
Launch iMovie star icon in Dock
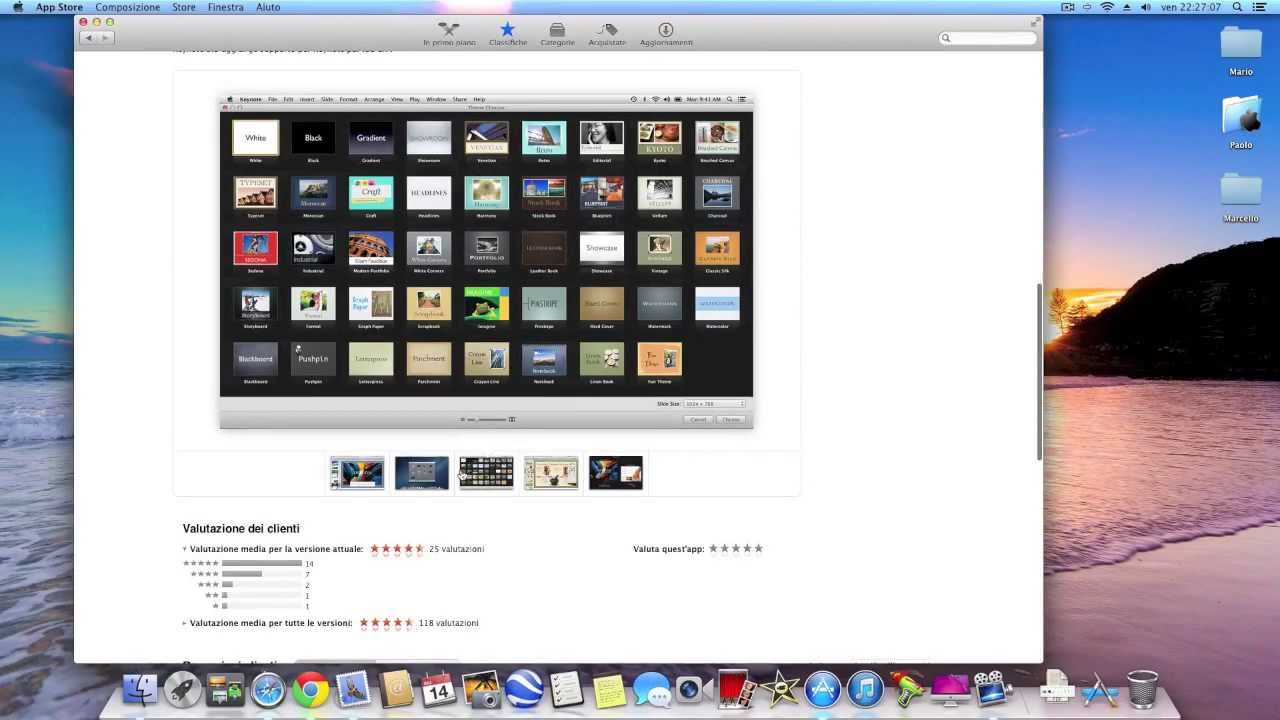780,690
